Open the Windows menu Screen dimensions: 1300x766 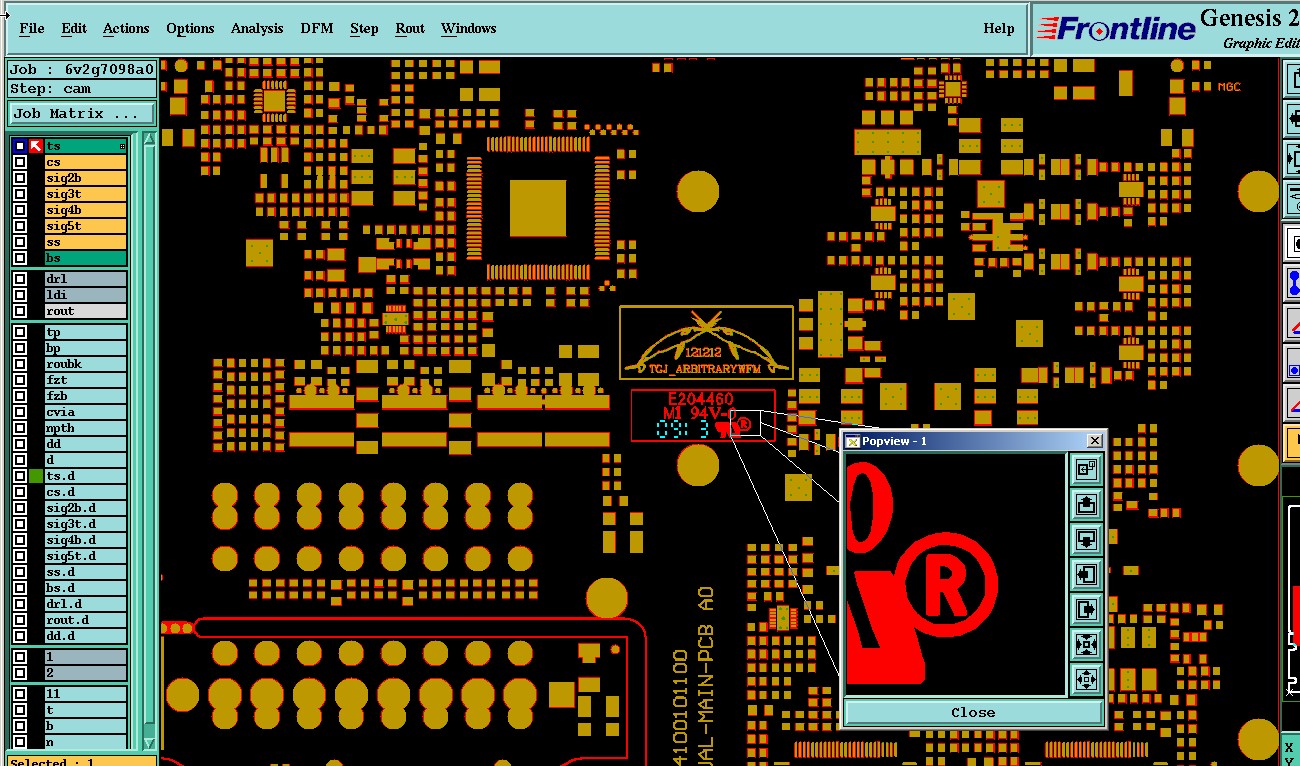[x=468, y=28]
